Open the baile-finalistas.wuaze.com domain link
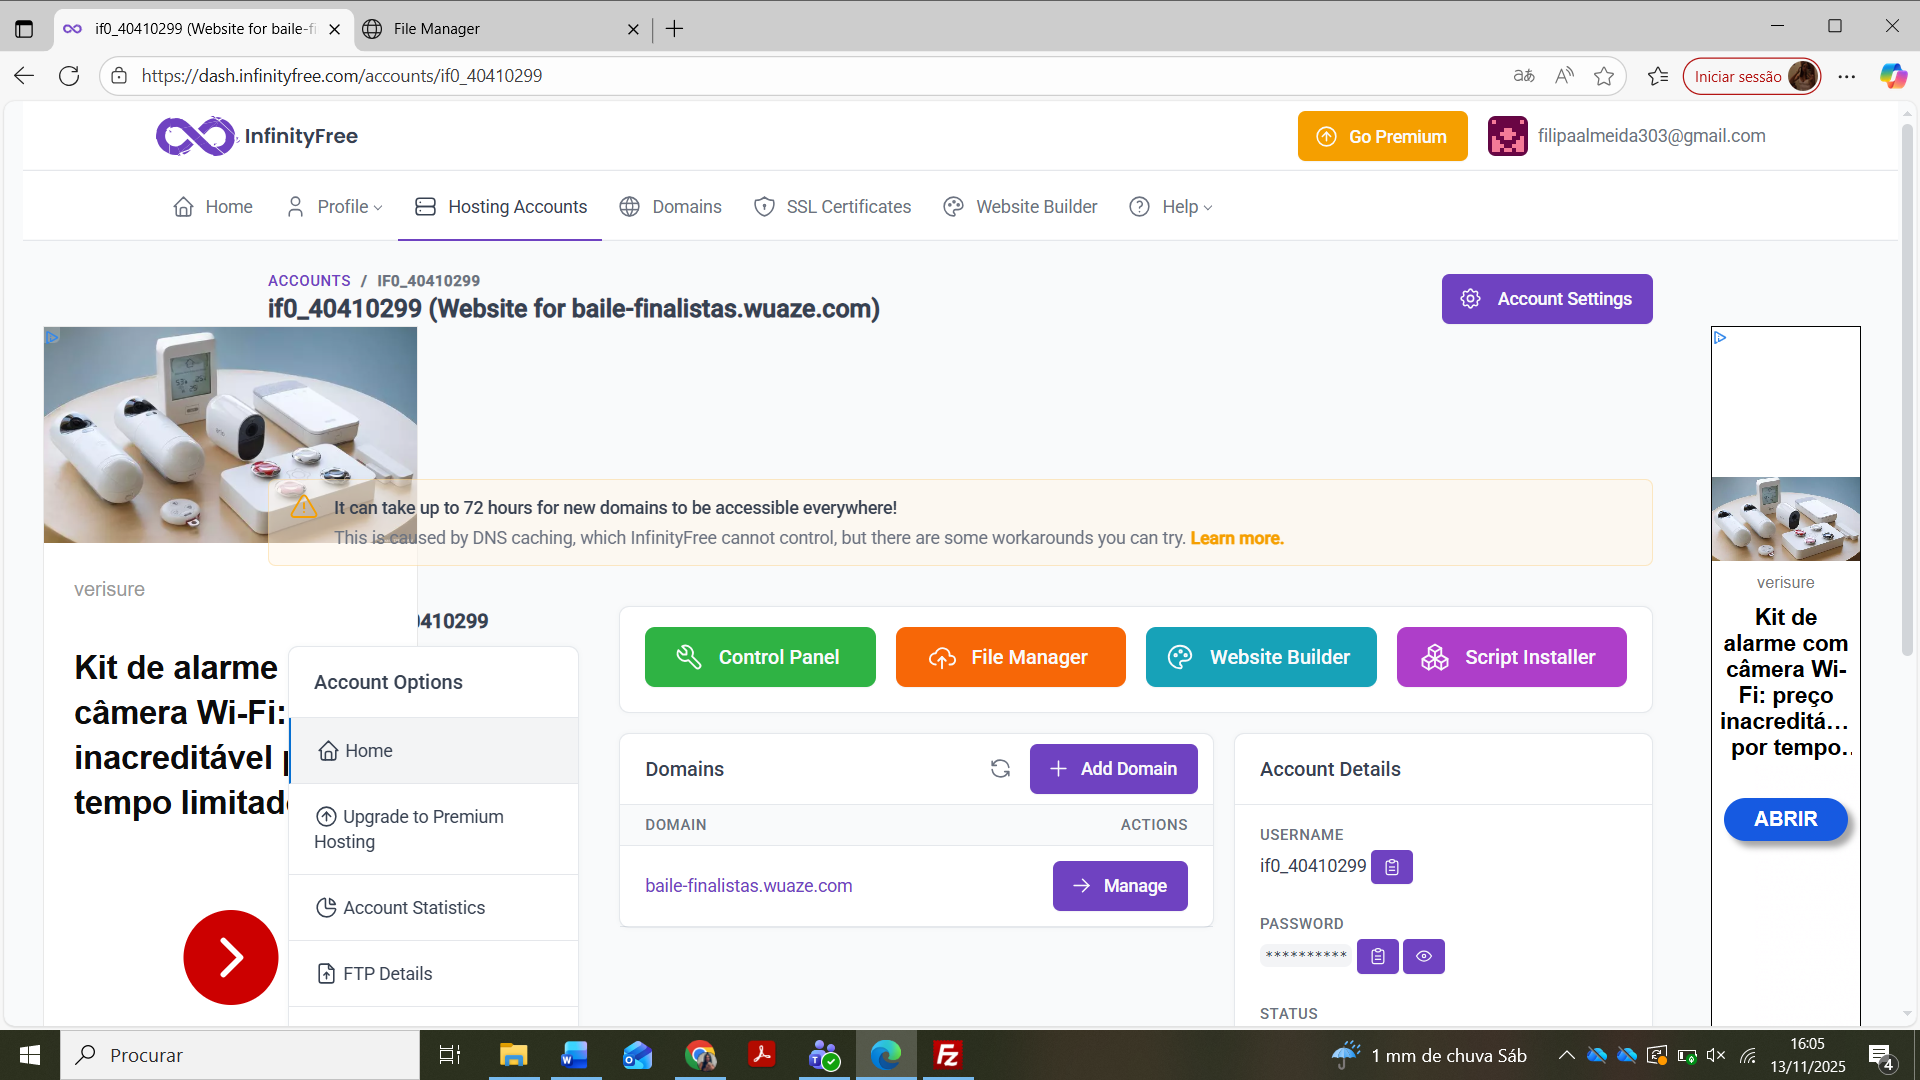The width and height of the screenshot is (1920, 1080). [748, 886]
